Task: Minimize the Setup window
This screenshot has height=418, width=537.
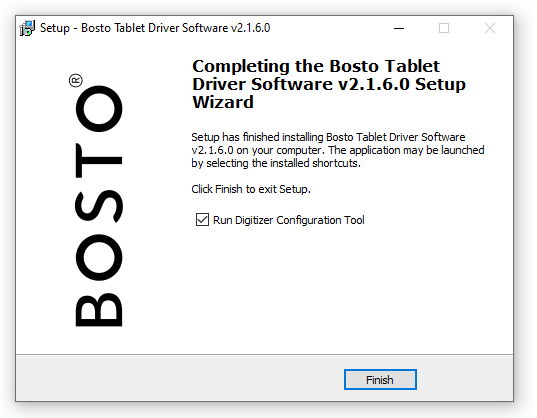Action: click(x=399, y=28)
